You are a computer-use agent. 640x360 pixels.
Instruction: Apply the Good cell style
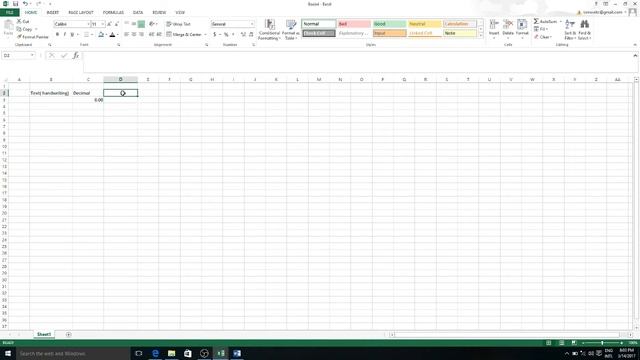tap(389, 24)
